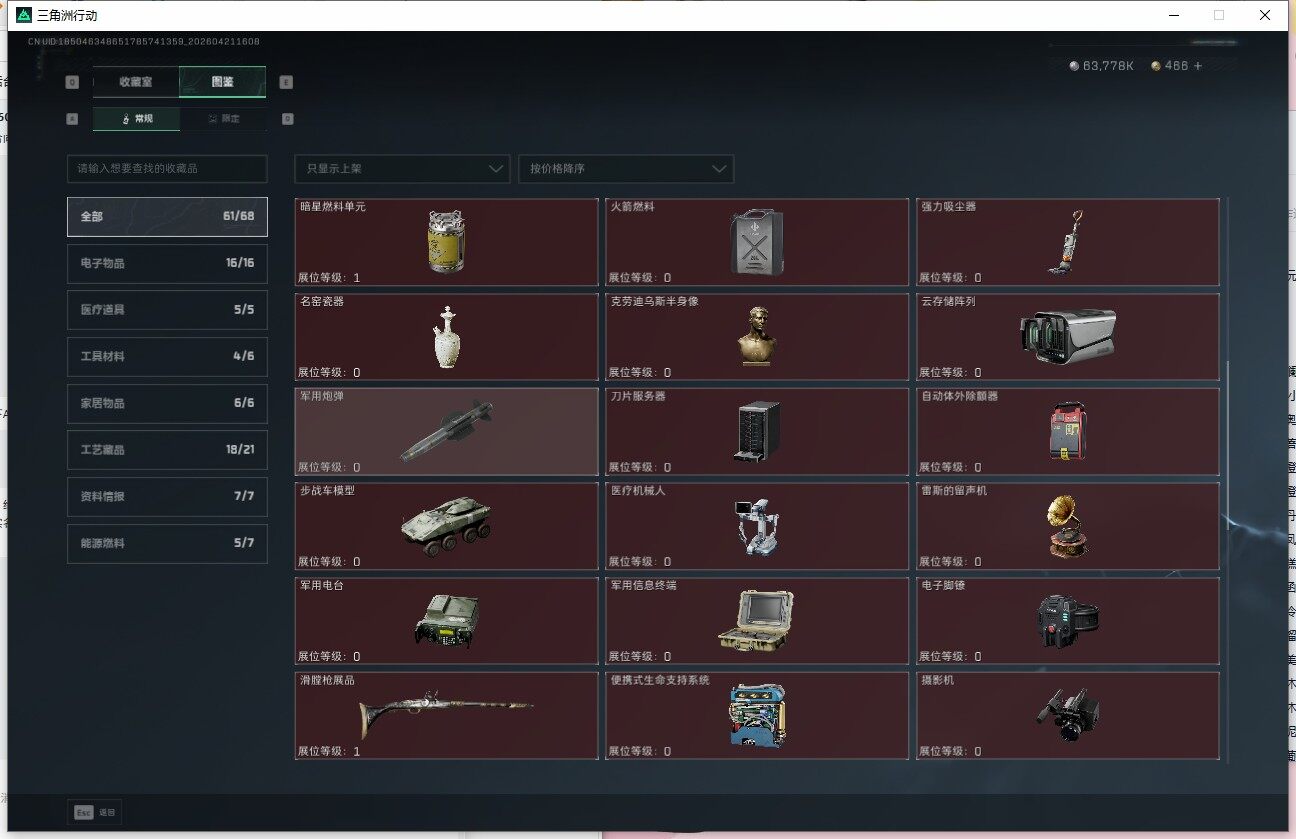Click the 步战车模型 armored vehicle icon
Image resolution: width=1296 pixels, height=839 pixels.
(446, 526)
